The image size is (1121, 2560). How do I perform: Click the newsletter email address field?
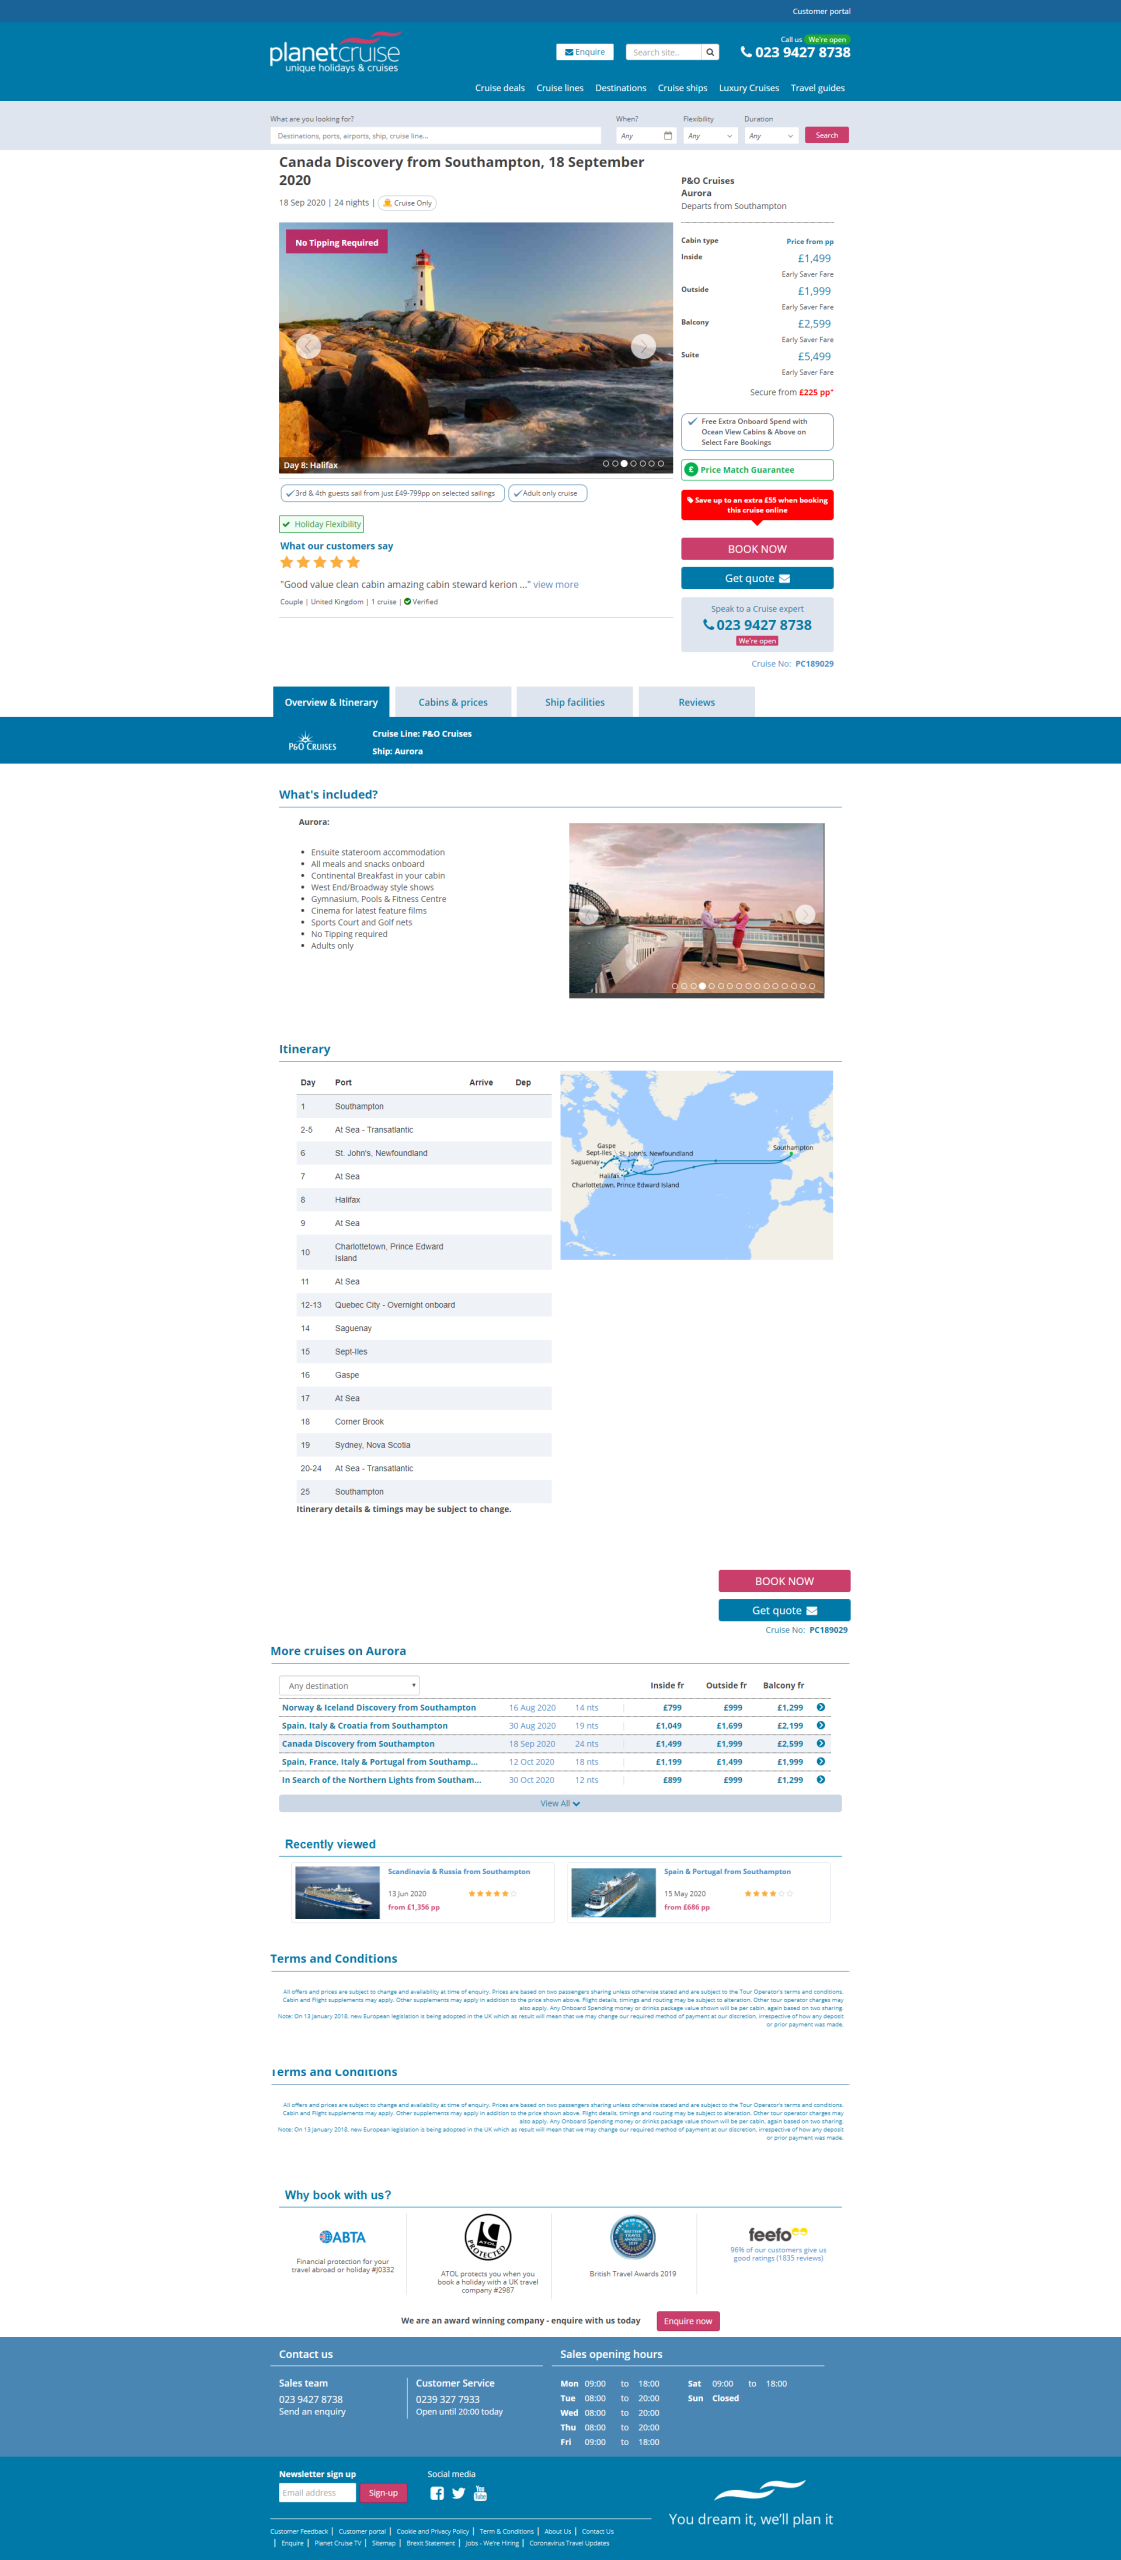pyautogui.click(x=317, y=2492)
